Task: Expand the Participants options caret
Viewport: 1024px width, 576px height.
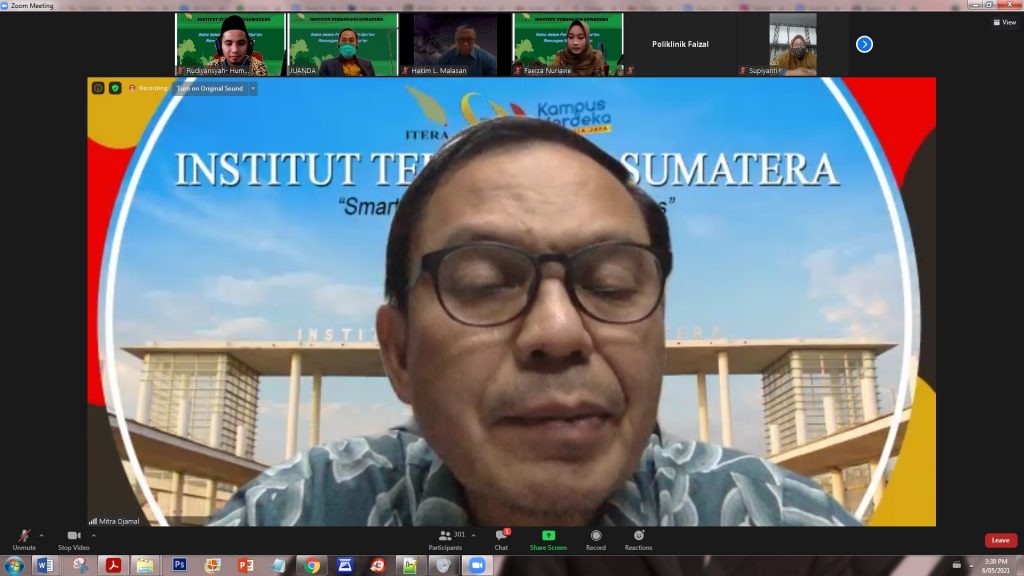Action: (473, 536)
